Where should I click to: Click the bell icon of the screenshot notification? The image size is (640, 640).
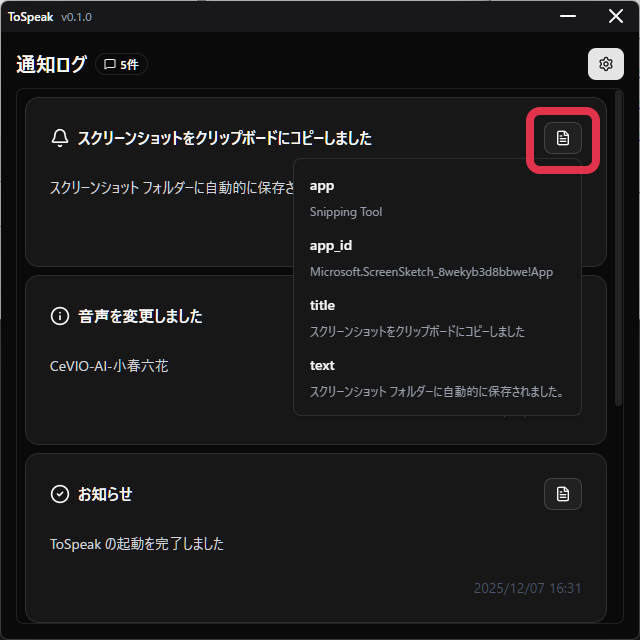60,138
